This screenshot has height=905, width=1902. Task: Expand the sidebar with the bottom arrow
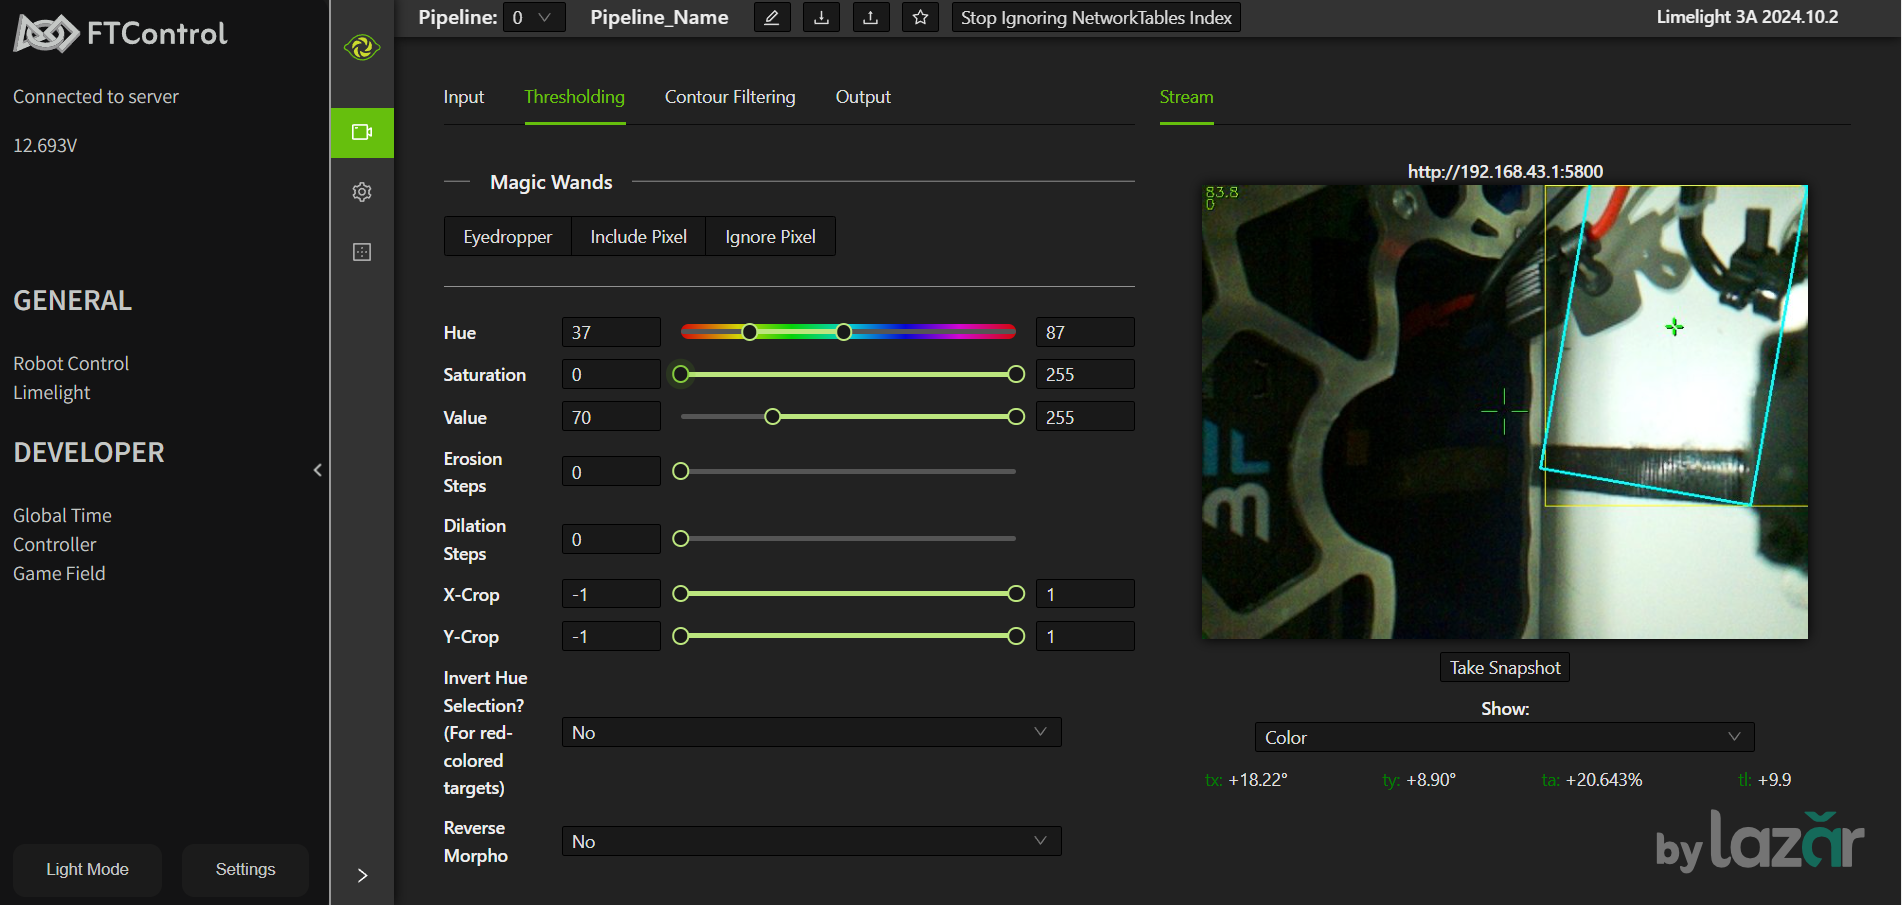tap(362, 875)
